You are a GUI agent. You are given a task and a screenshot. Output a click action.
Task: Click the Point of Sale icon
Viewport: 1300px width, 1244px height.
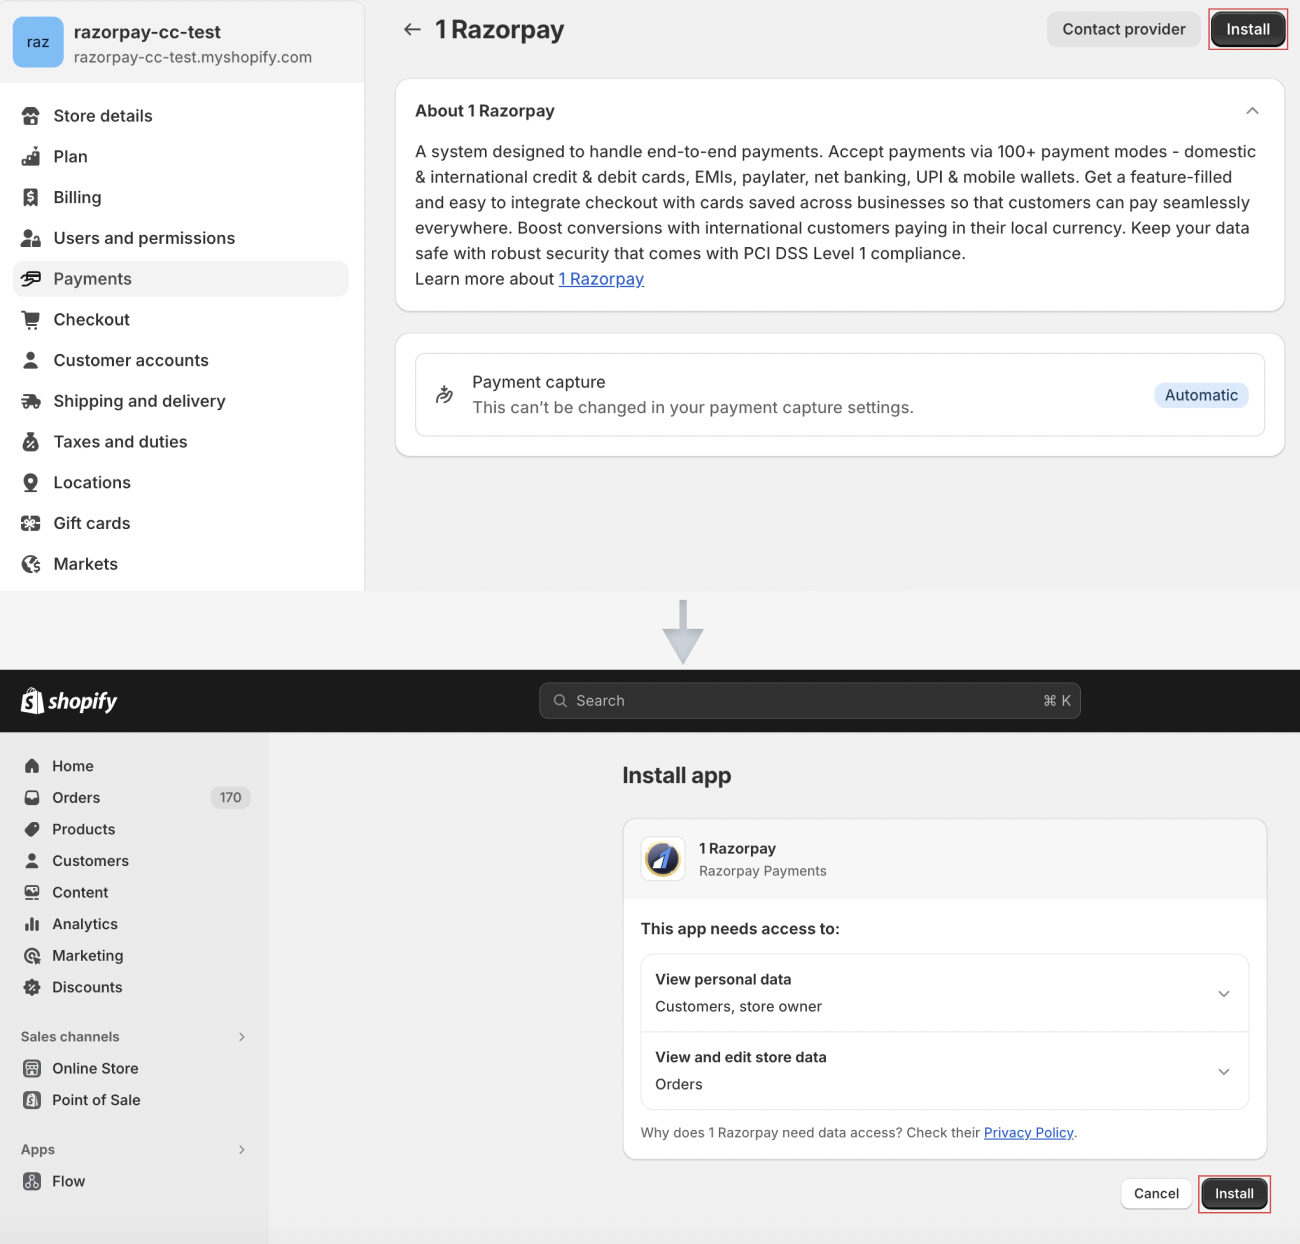32,1100
